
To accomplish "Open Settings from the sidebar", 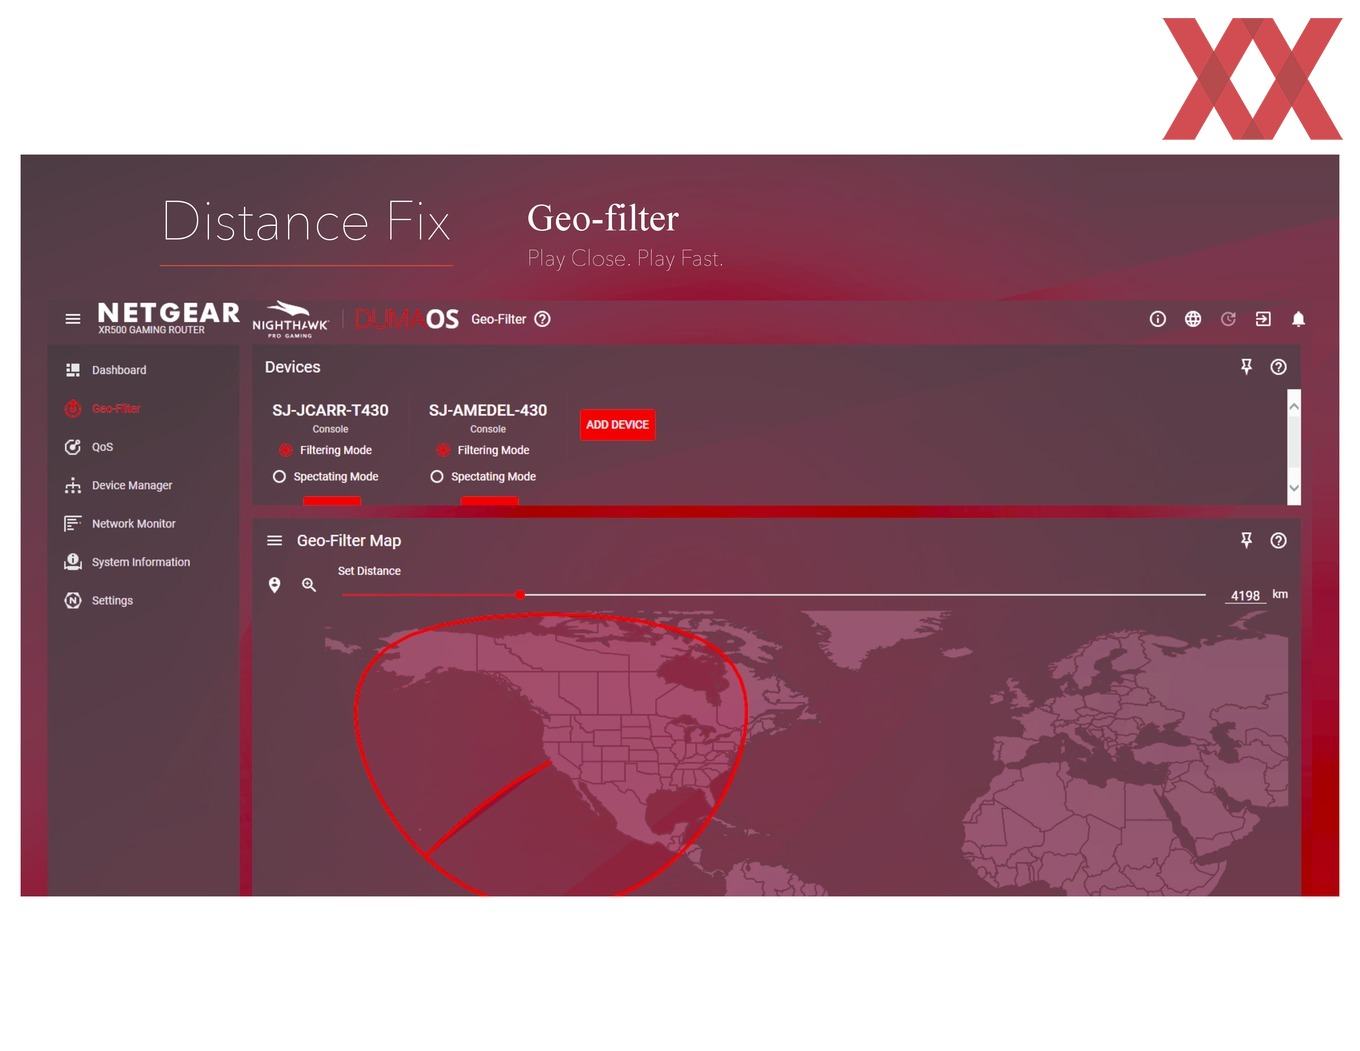I will 112,600.
